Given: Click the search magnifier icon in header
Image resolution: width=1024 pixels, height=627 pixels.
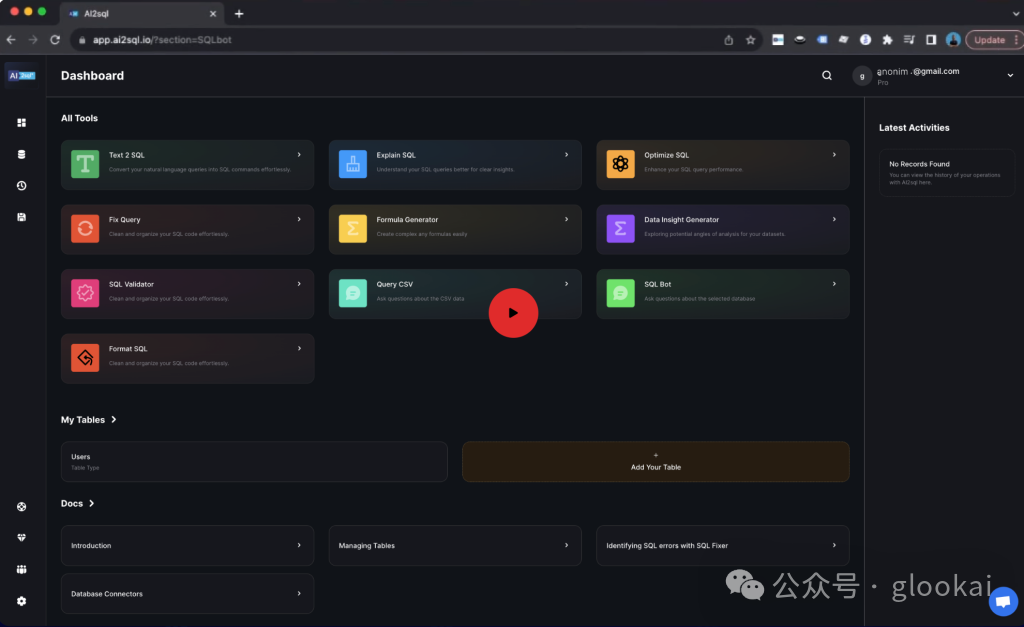Looking at the screenshot, I should tap(827, 76).
